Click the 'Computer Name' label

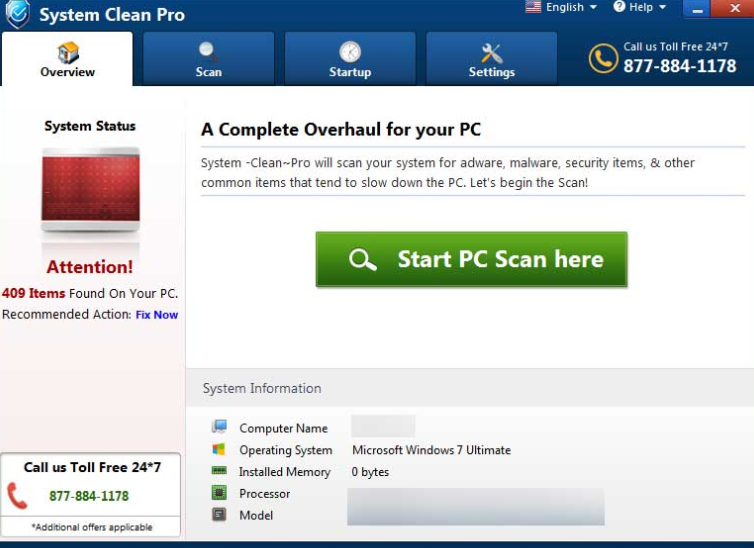(283, 428)
